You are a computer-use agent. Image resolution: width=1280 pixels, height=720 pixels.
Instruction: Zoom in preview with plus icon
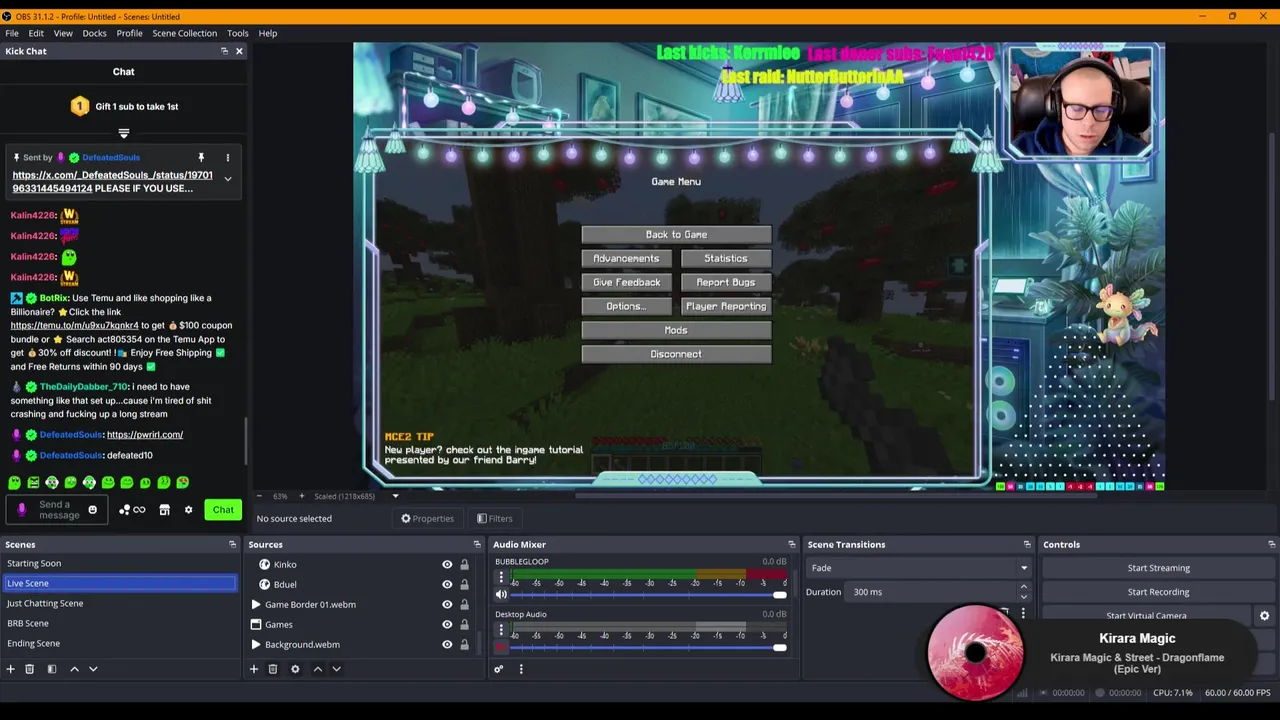[x=301, y=496]
